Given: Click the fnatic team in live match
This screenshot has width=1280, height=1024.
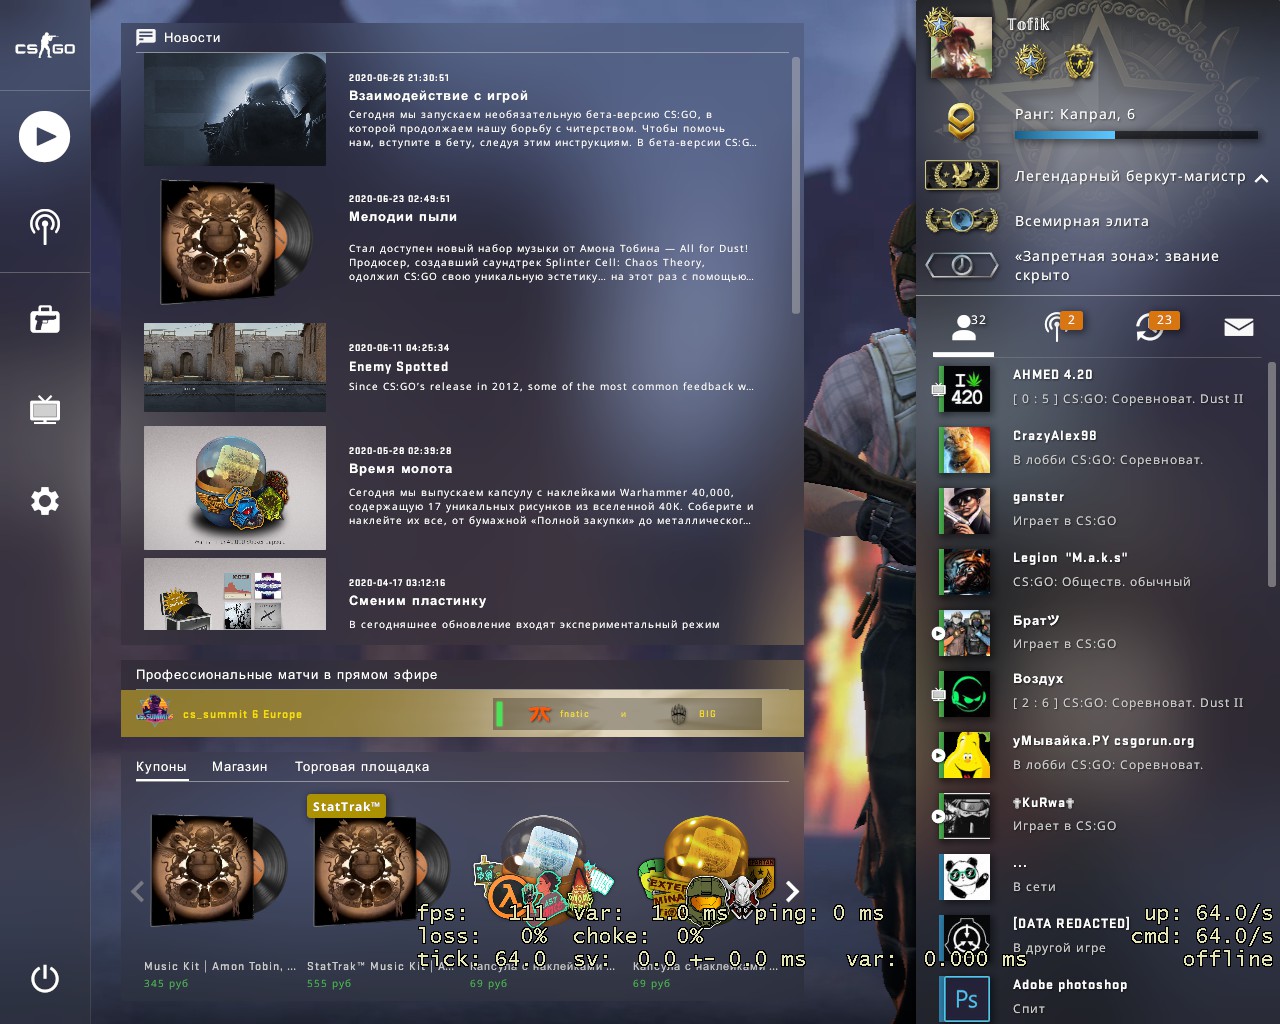Looking at the screenshot, I should pos(559,714).
